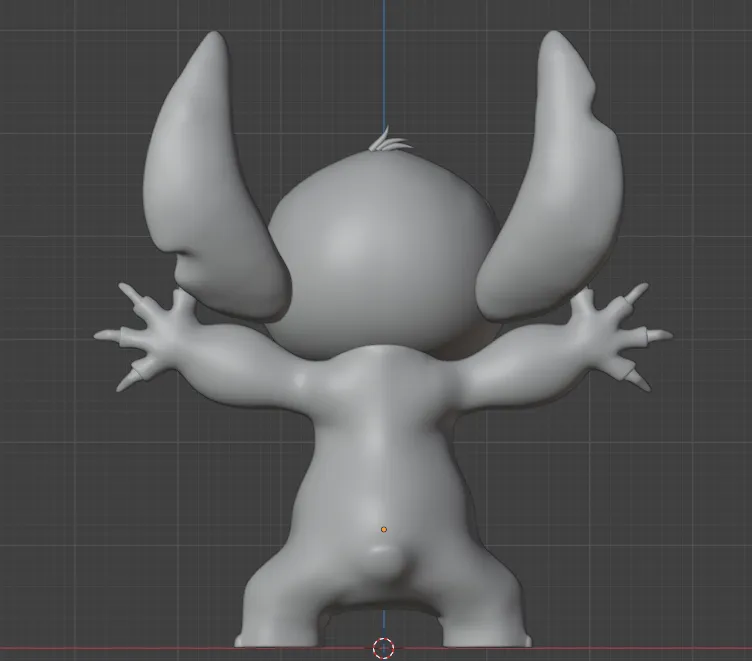Select the hair tuft on top of the head
The image size is (752, 661).
[389, 142]
